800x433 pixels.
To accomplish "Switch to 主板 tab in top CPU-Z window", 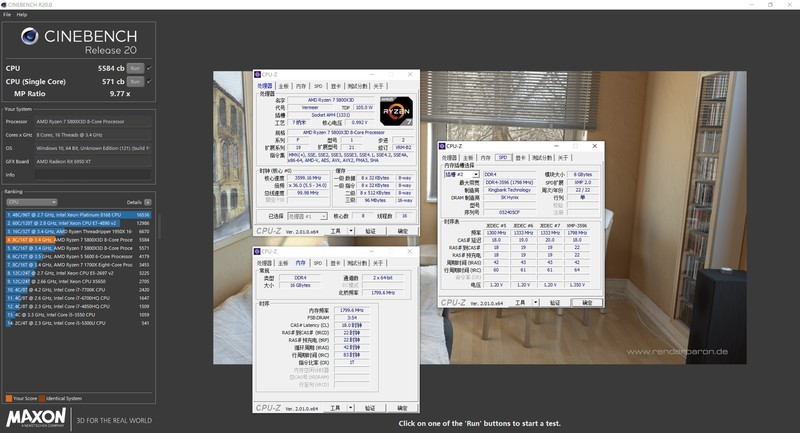I will coord(284,86).
